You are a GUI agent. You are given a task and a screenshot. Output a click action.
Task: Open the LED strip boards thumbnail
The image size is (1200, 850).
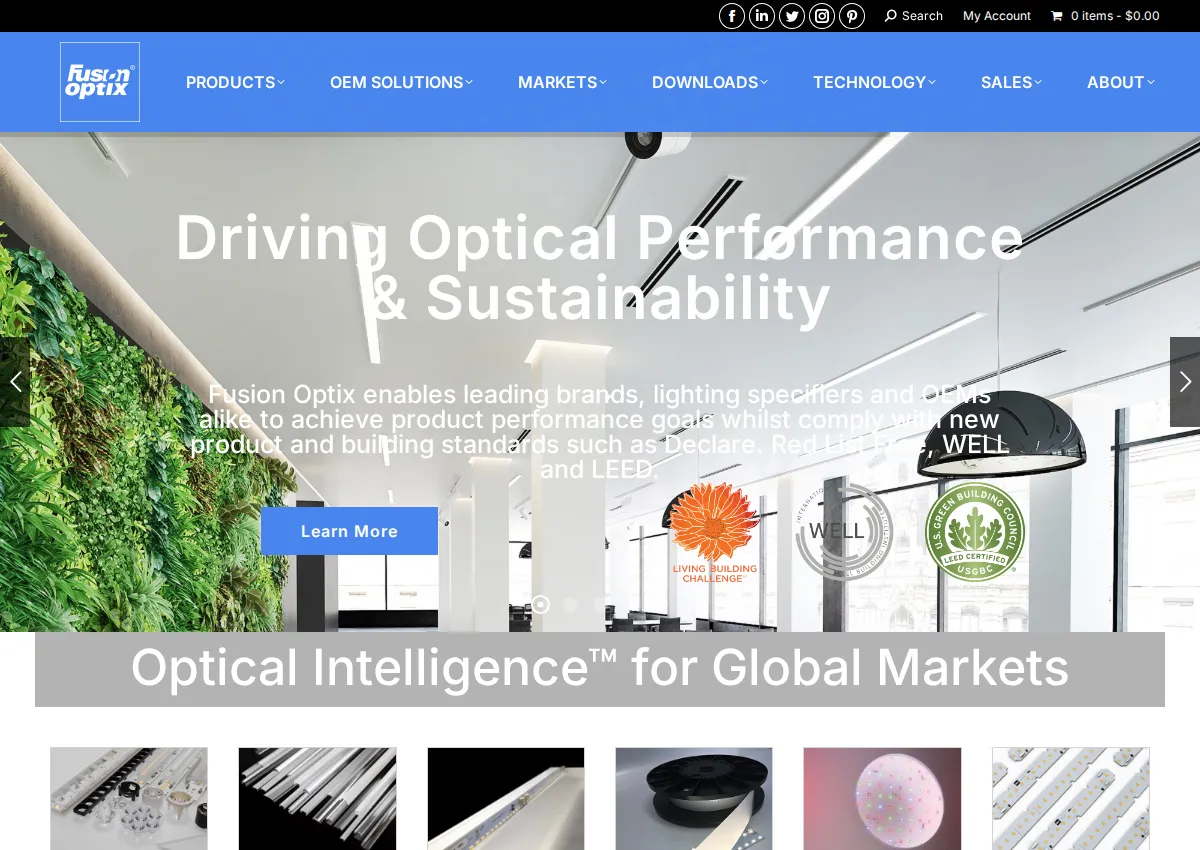1071,799
